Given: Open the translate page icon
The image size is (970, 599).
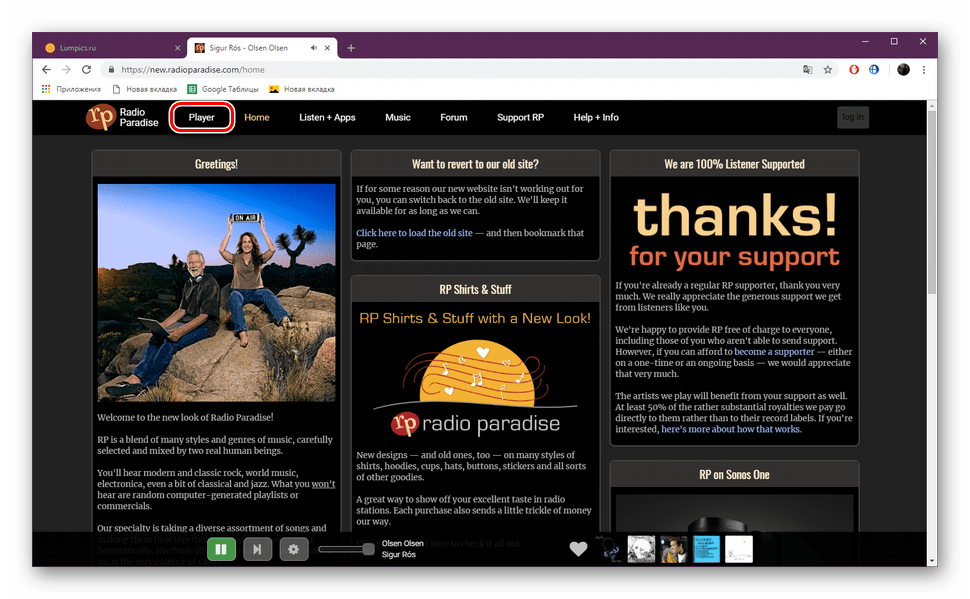Looking at the screenshot, I should point(807,70).
